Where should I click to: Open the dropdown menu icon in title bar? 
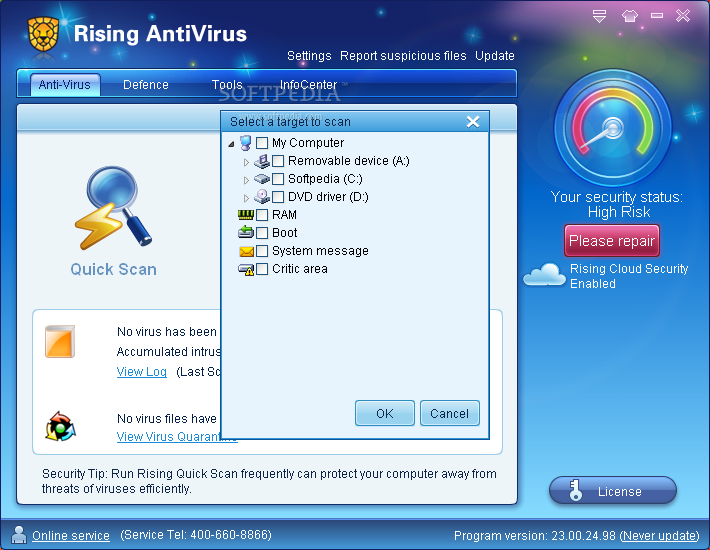(x=599, y=16)
